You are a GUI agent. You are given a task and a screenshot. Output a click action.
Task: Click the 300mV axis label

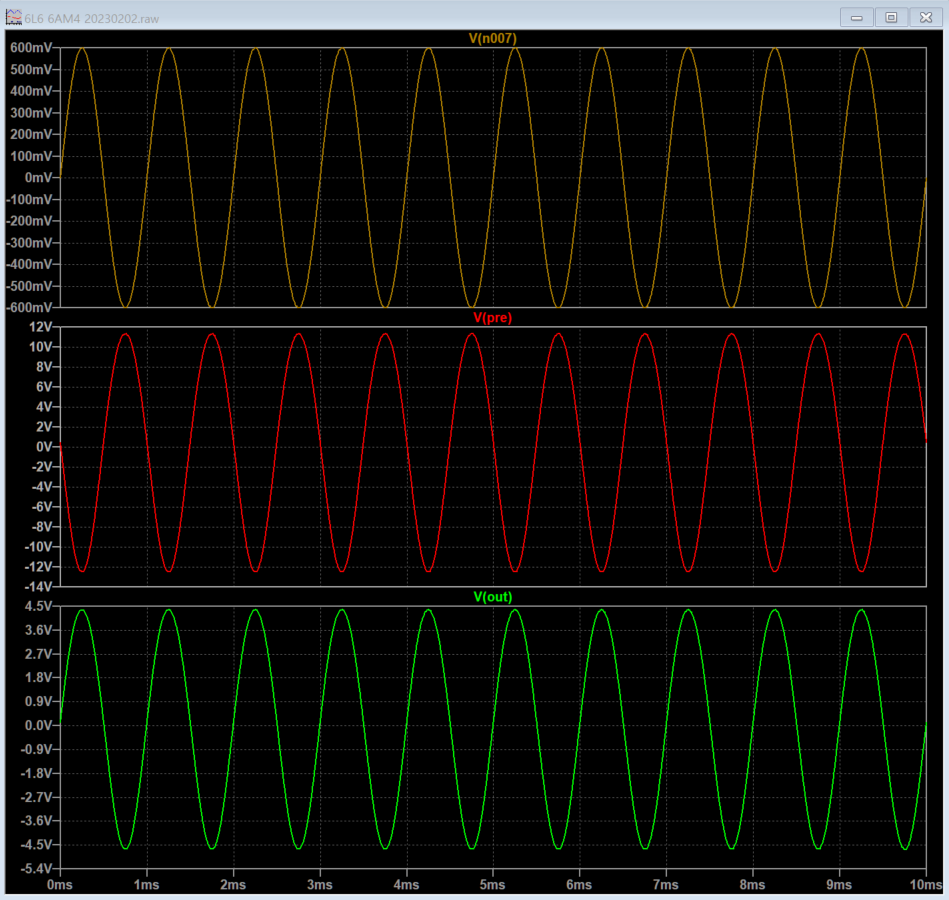pyautogui.click(x=30, y=113)
